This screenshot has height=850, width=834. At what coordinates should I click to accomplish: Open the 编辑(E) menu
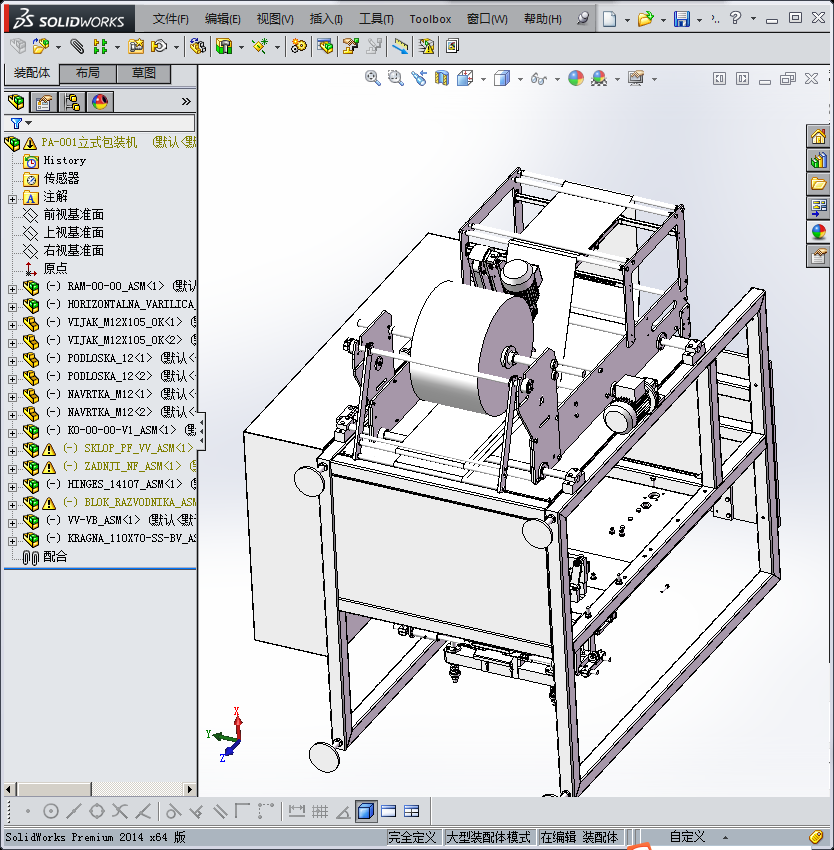coord(222,19)
